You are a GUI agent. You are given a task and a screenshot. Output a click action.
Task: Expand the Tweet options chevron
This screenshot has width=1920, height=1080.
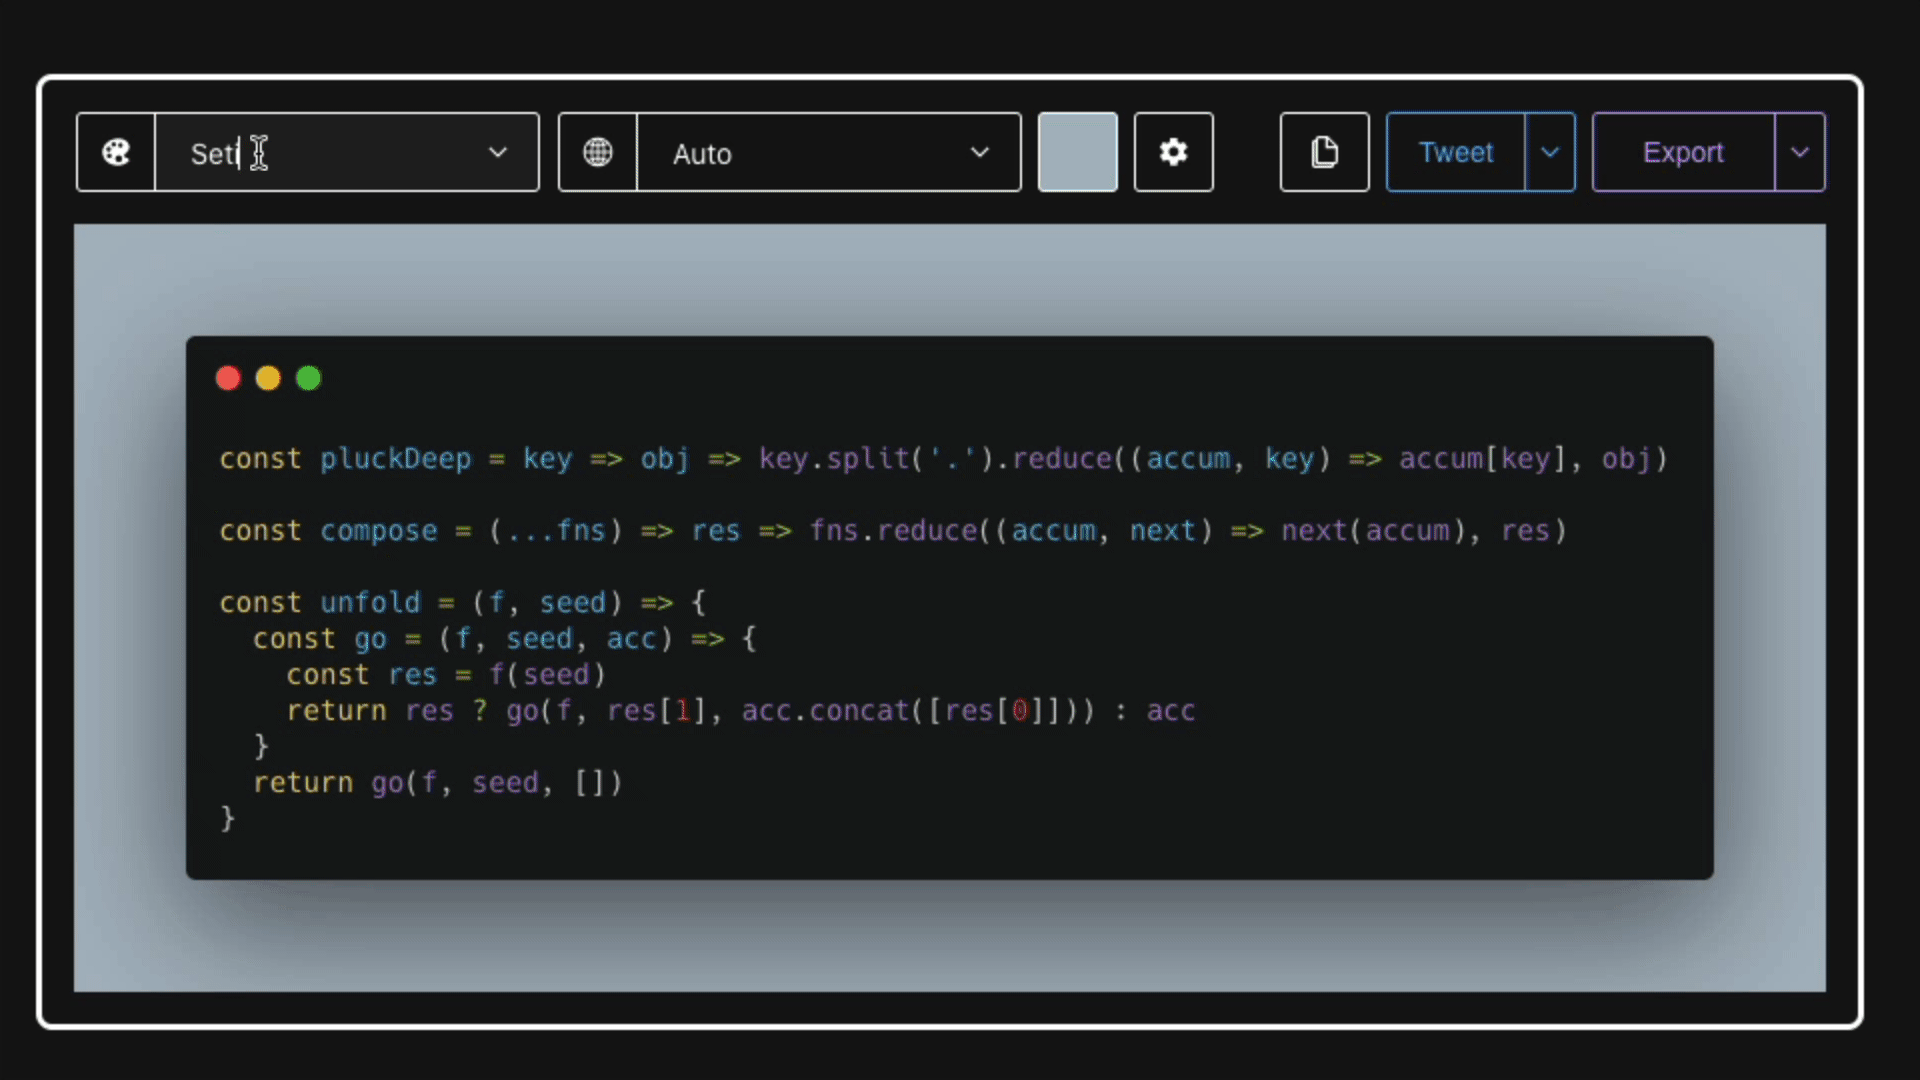(x=1550, y=152)
